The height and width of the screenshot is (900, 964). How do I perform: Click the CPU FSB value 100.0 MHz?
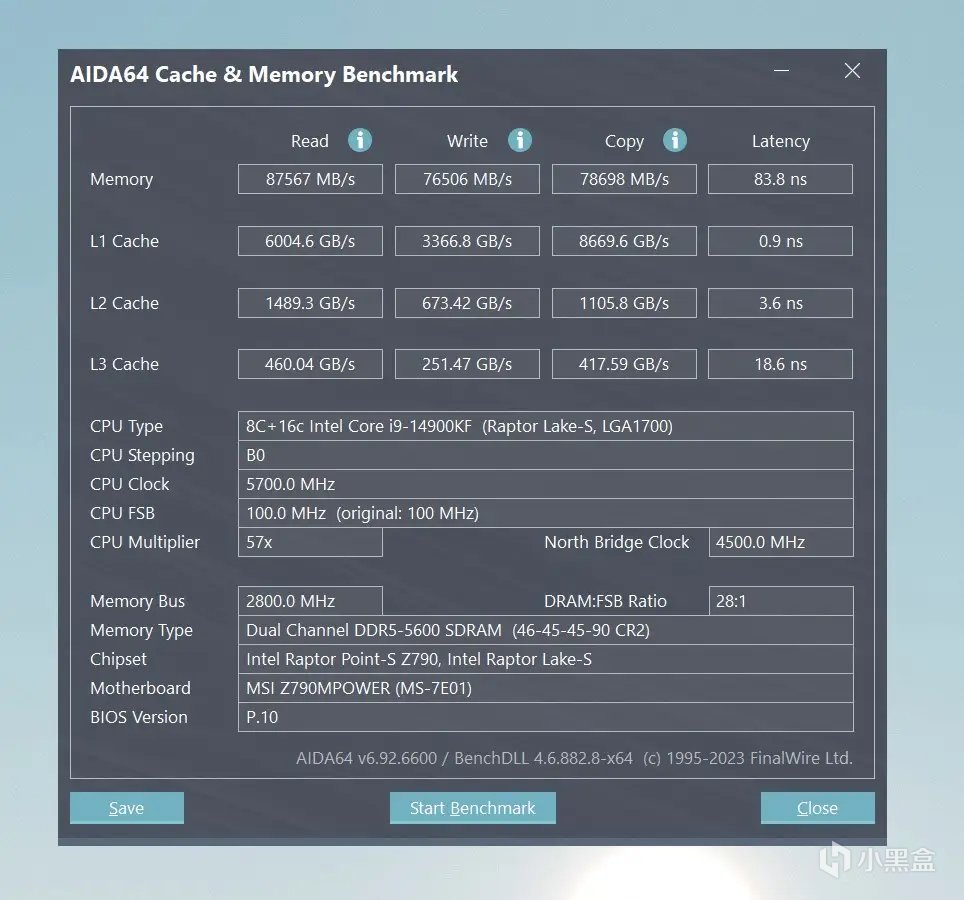pyautogui.click(x=545, y=513)
